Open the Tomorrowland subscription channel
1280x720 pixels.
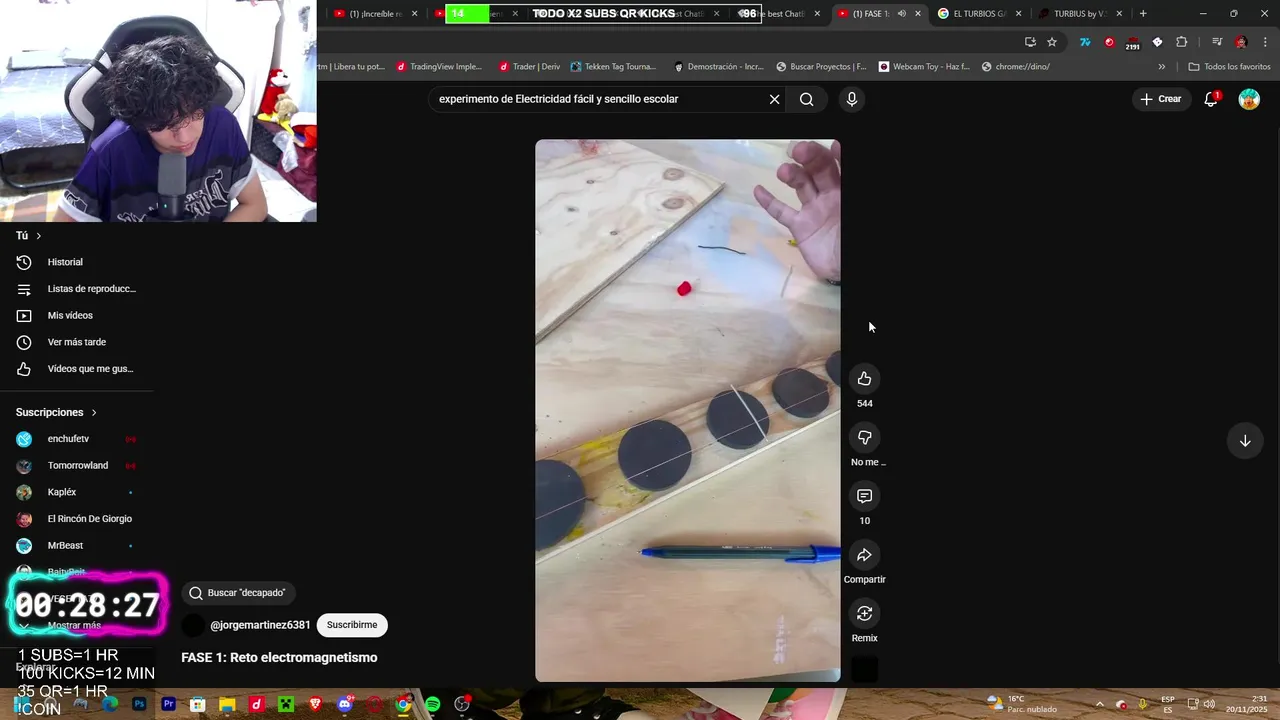coord(76,466)
